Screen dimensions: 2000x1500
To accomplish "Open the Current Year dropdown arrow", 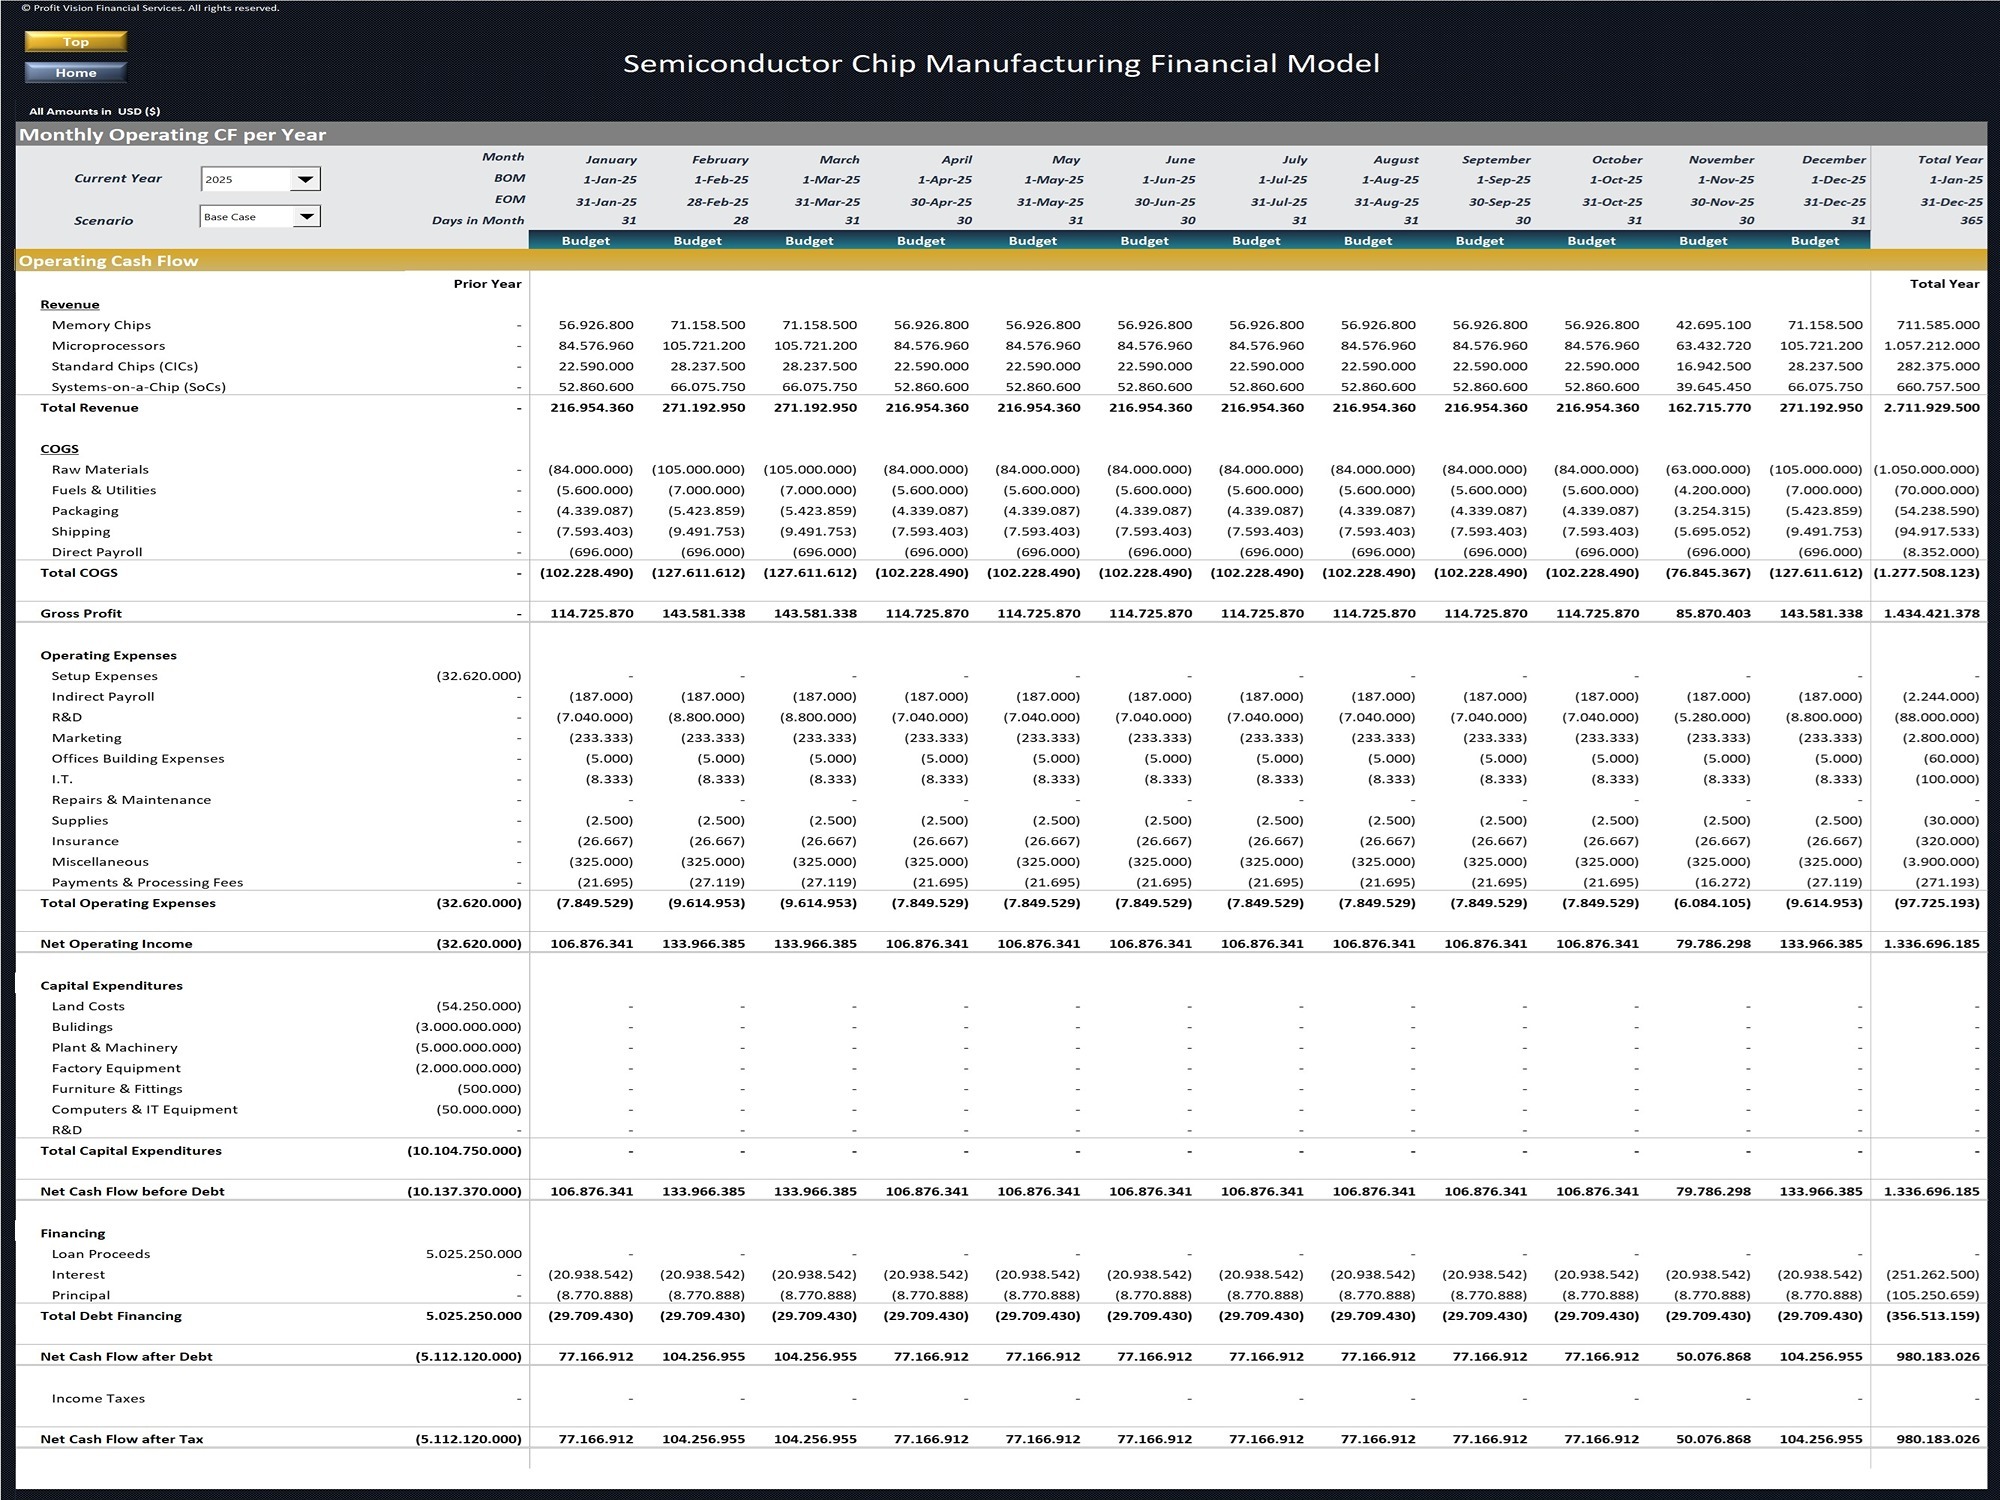I will click(x=305, y=180).
